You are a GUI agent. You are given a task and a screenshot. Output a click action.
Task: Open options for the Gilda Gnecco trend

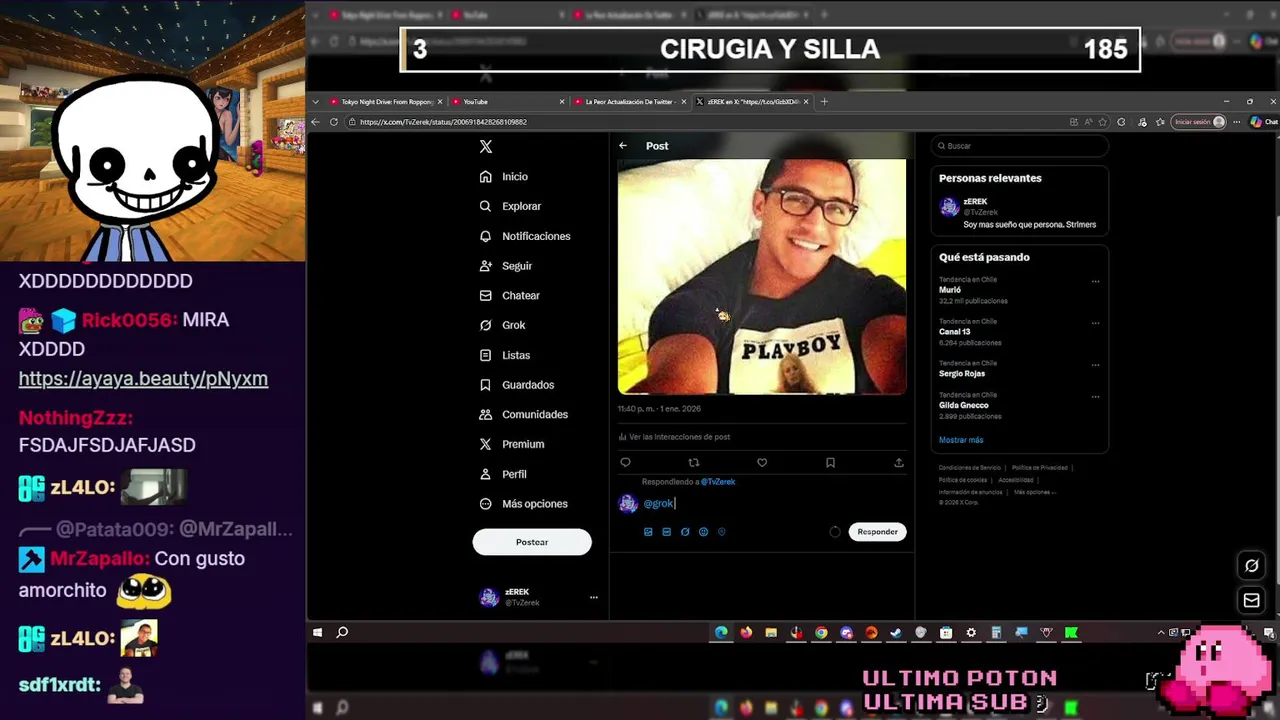(x=1095, y=397)
